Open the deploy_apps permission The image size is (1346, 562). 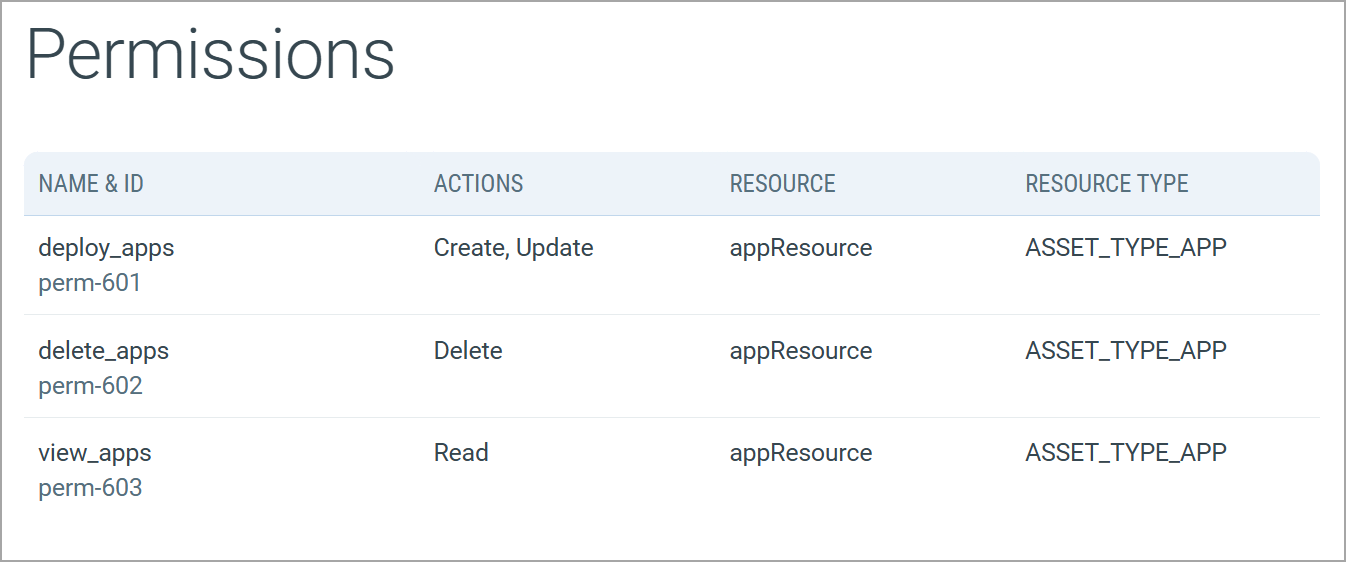coord(106,248)
